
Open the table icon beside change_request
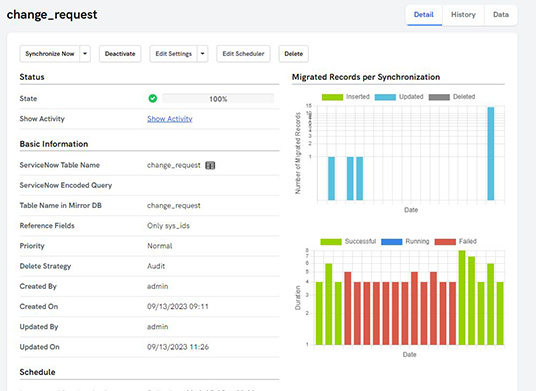(x=210, y=165)
